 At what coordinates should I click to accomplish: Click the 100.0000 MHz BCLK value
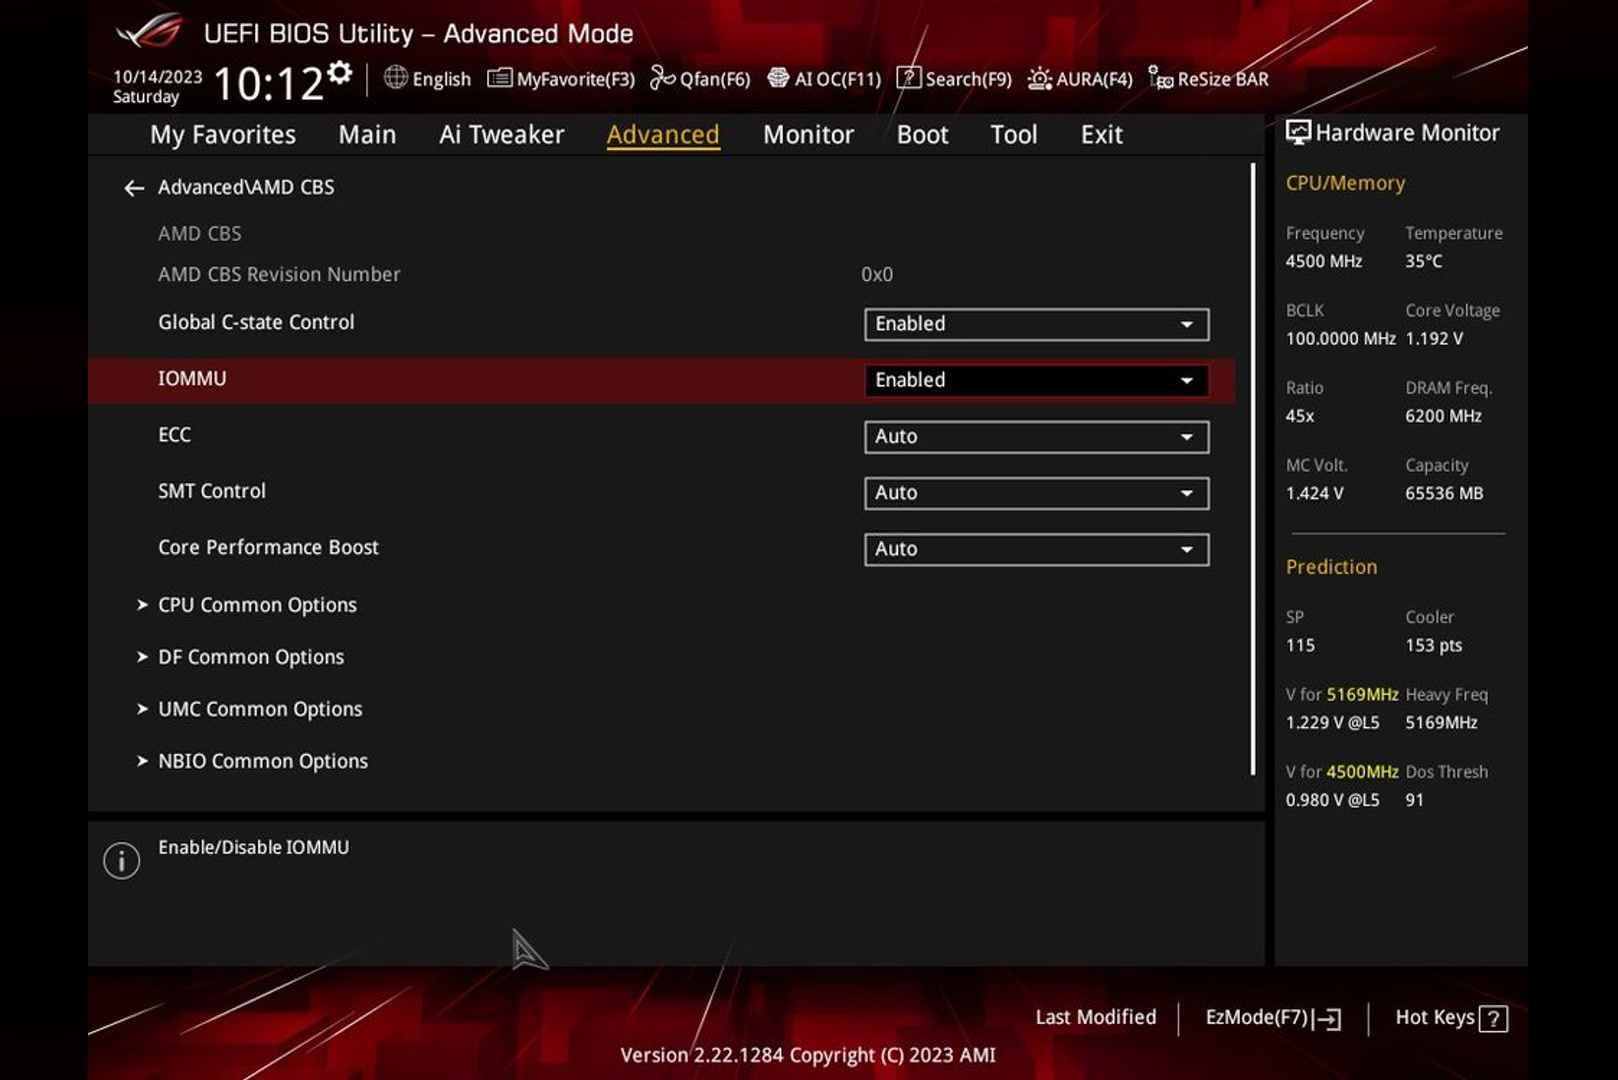click(1340, 338)
